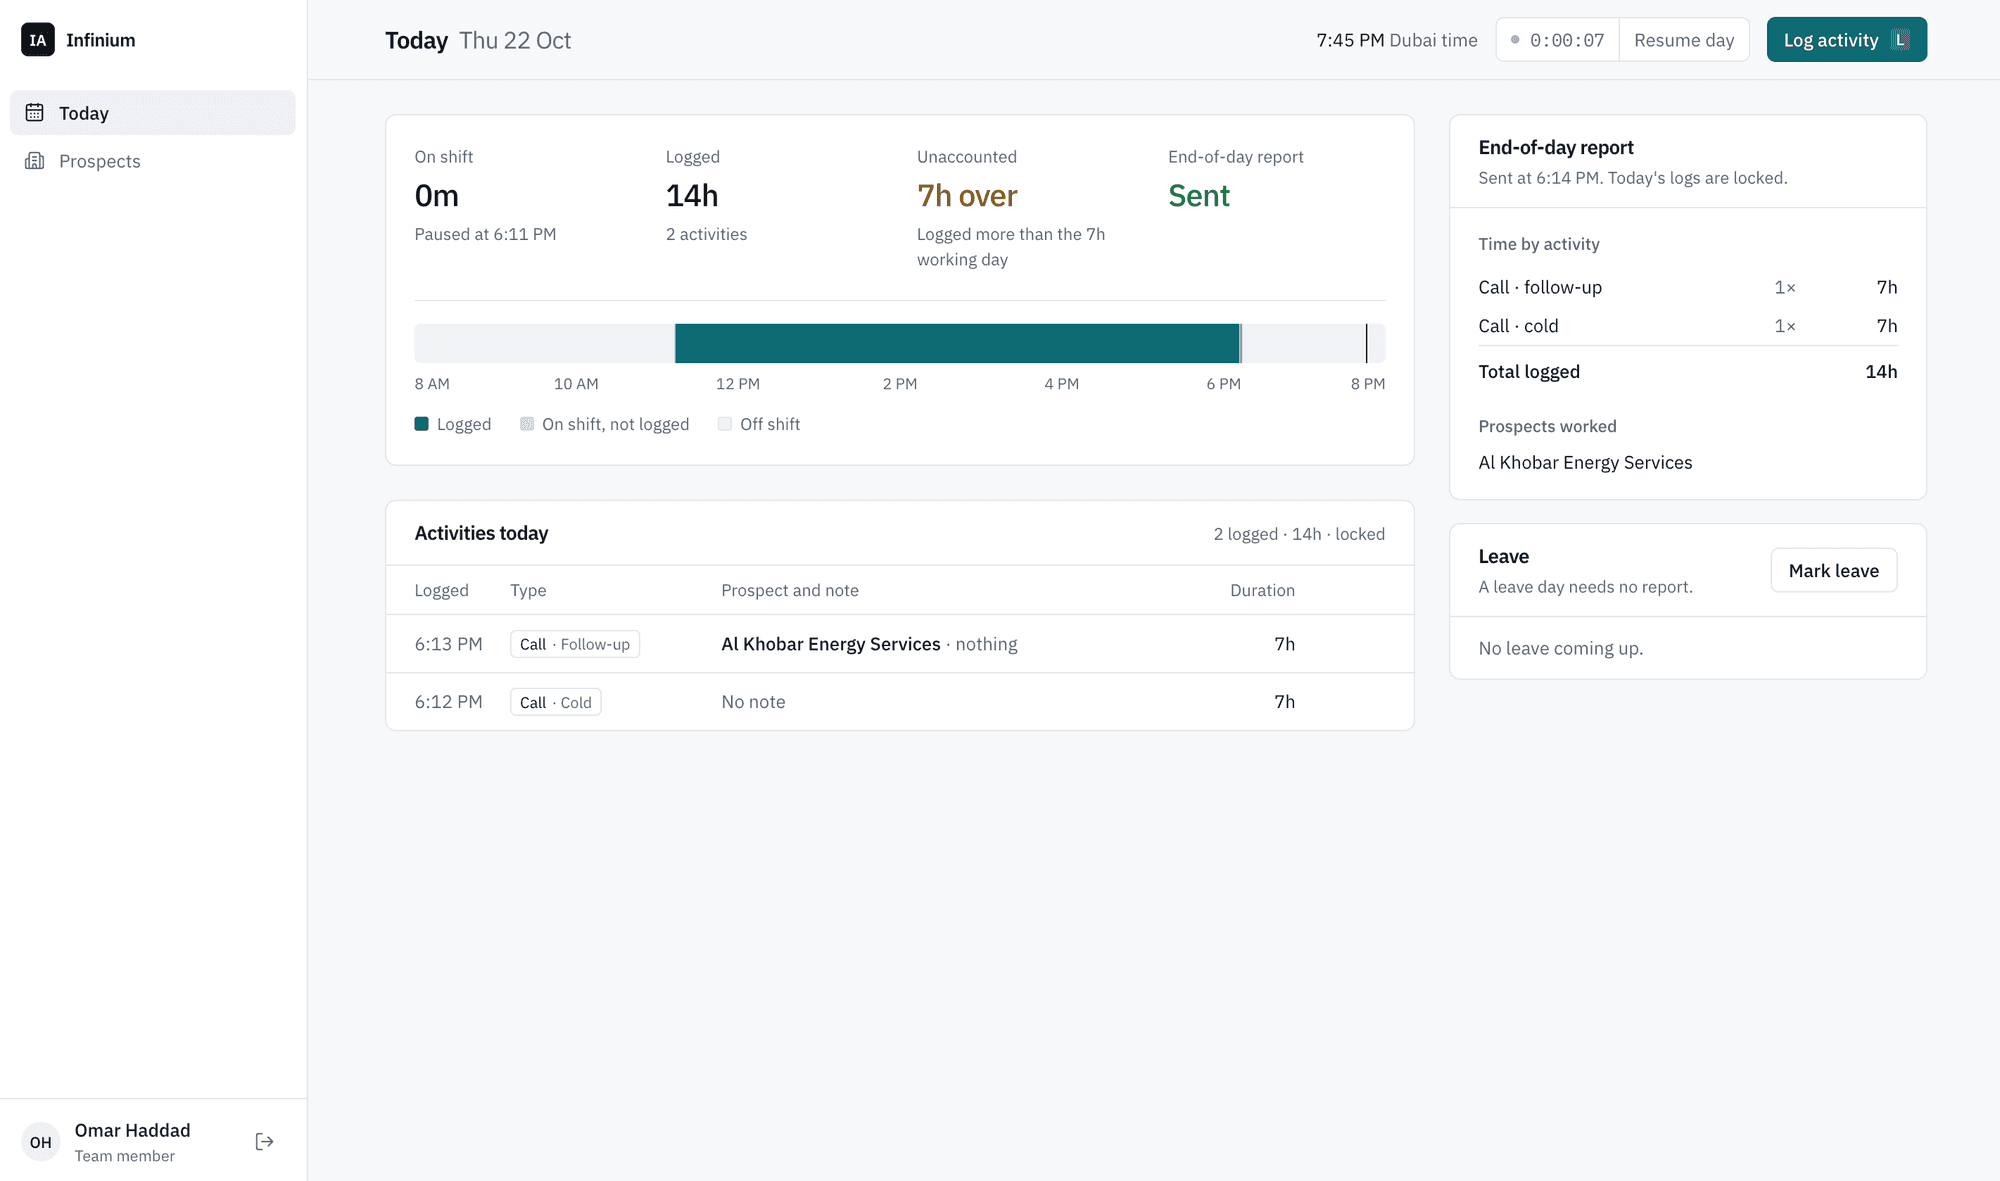Click the L shortcut key badge

[1901, 40]
